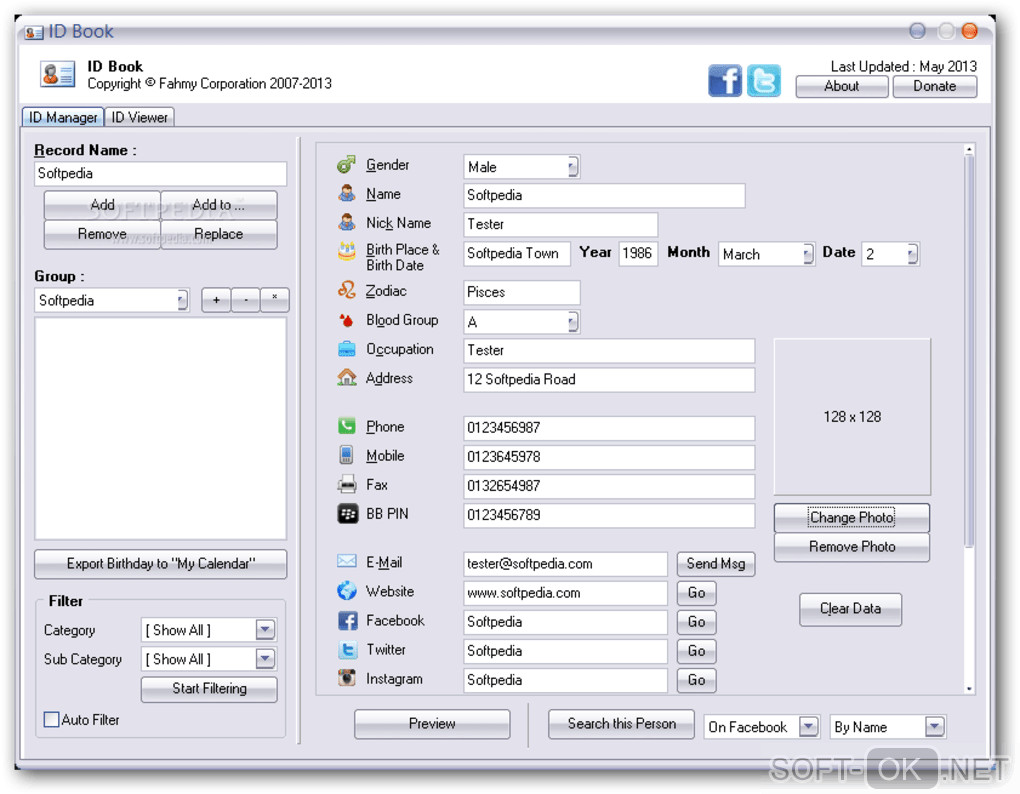The image size is (1020, 794).
Task: Click the Search this Person button
Action: pyautogui.click(x=621, y=724)
